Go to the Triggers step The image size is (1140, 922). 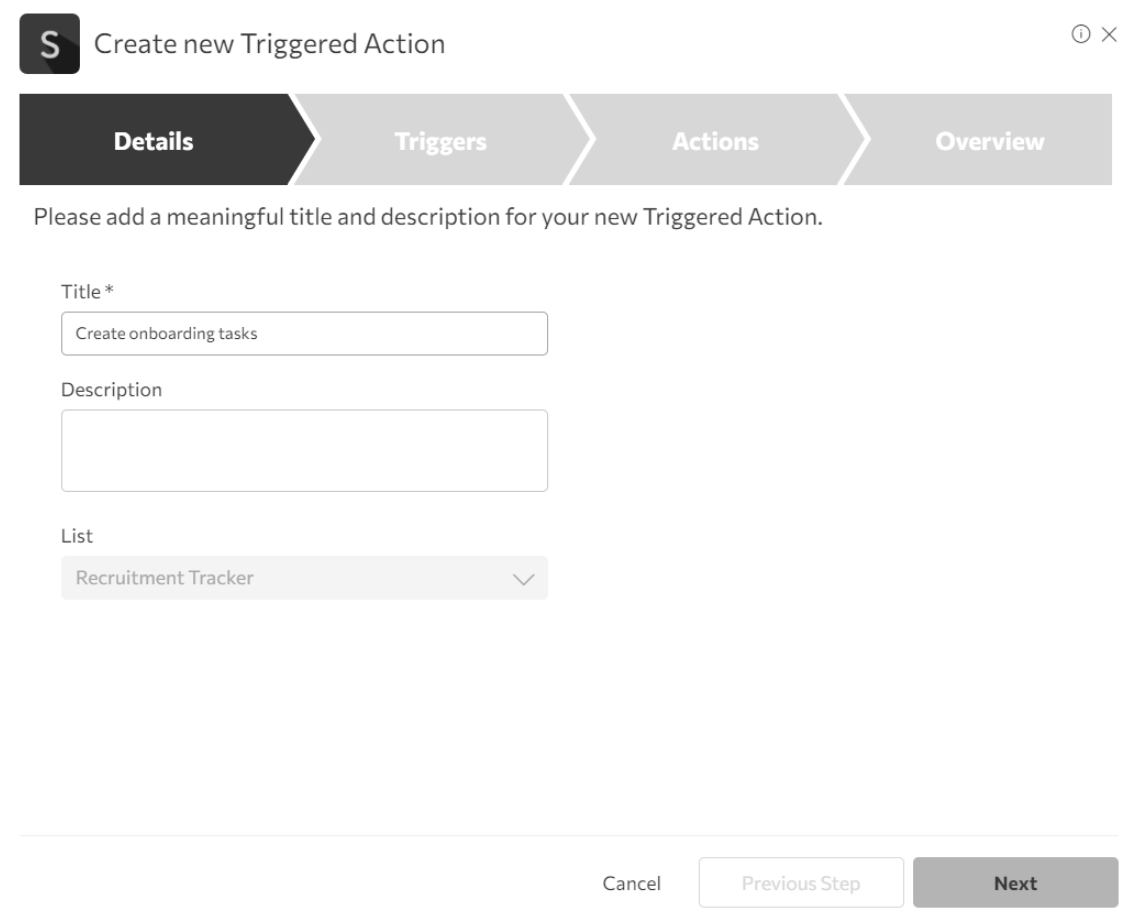[x=440, y=141]
